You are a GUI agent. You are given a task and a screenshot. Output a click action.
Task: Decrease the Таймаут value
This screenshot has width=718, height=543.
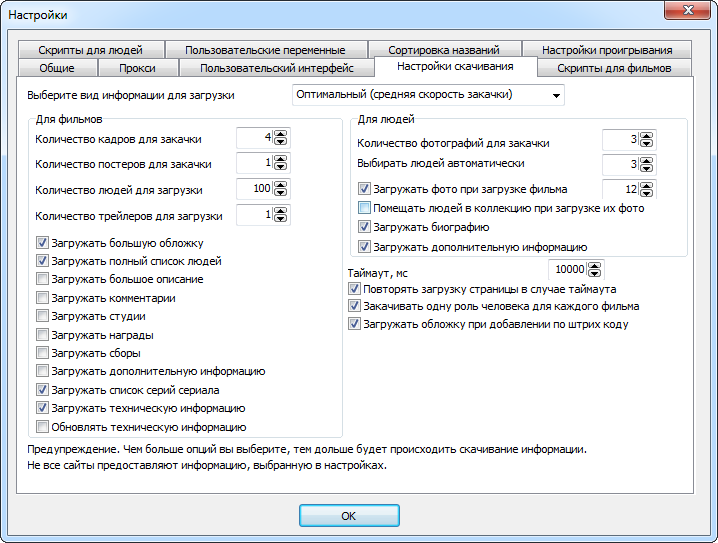594,273
